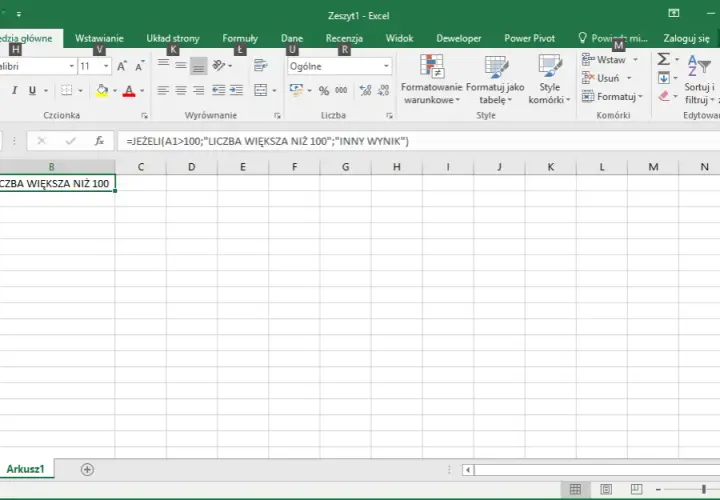Increase decimal places
This screenshot has width=720, height=500.
(366, 90)
